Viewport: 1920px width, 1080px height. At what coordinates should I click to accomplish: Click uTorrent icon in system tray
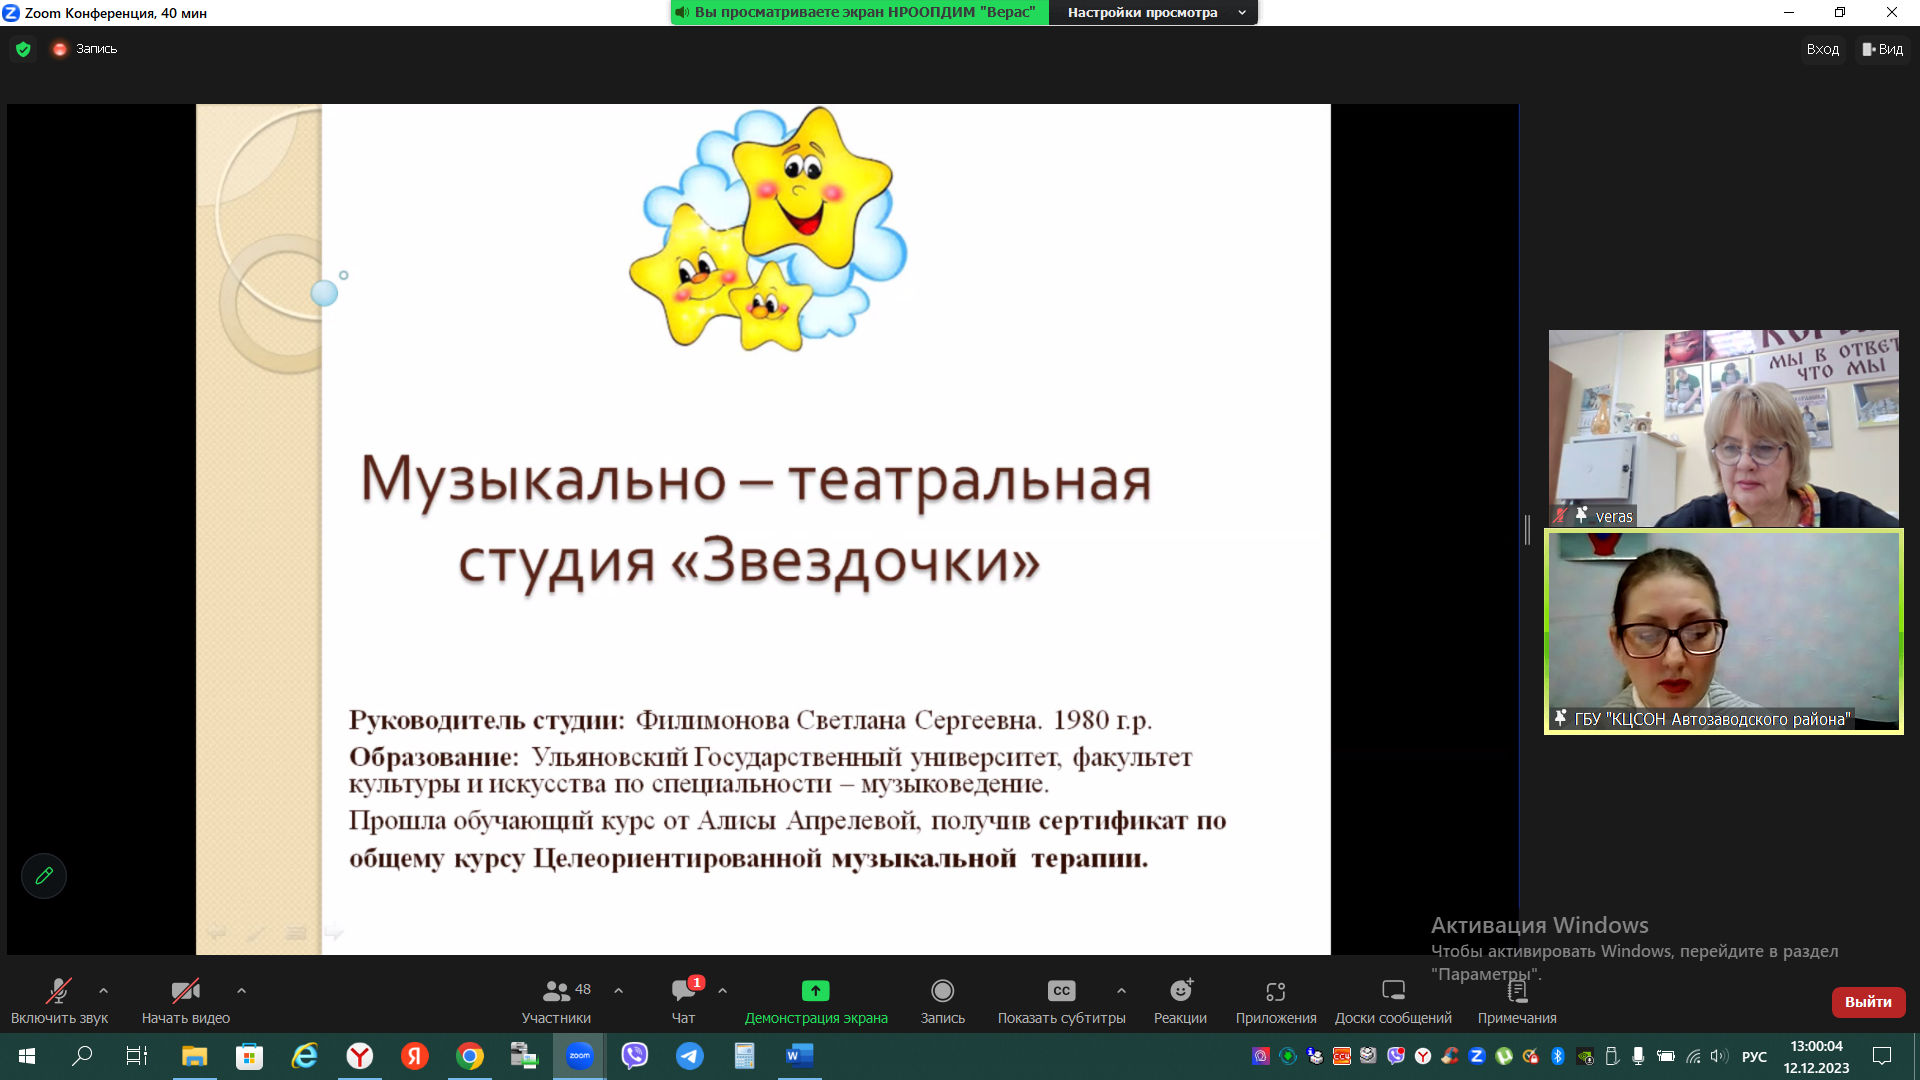[1503, 1056]
